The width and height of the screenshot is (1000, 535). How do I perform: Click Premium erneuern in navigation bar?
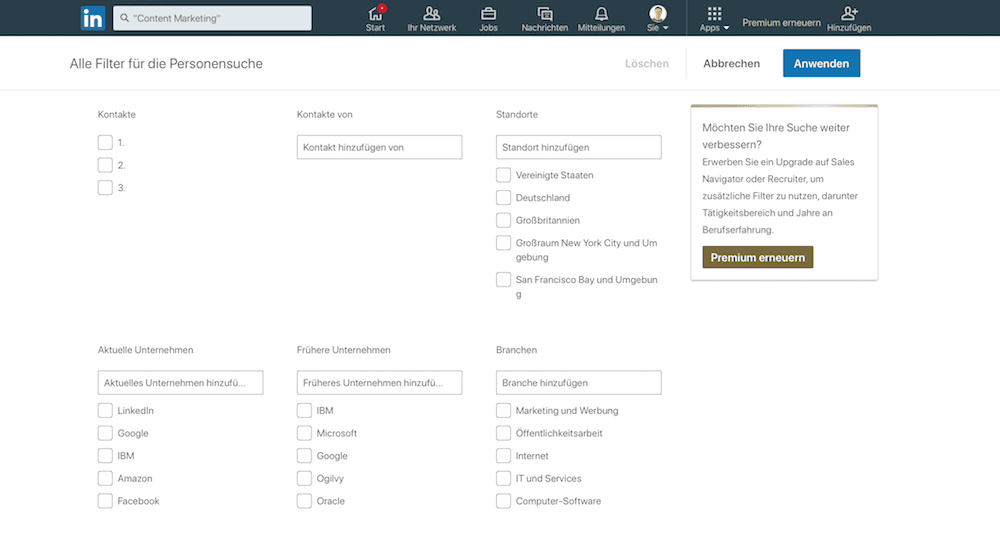coord(781,22)
